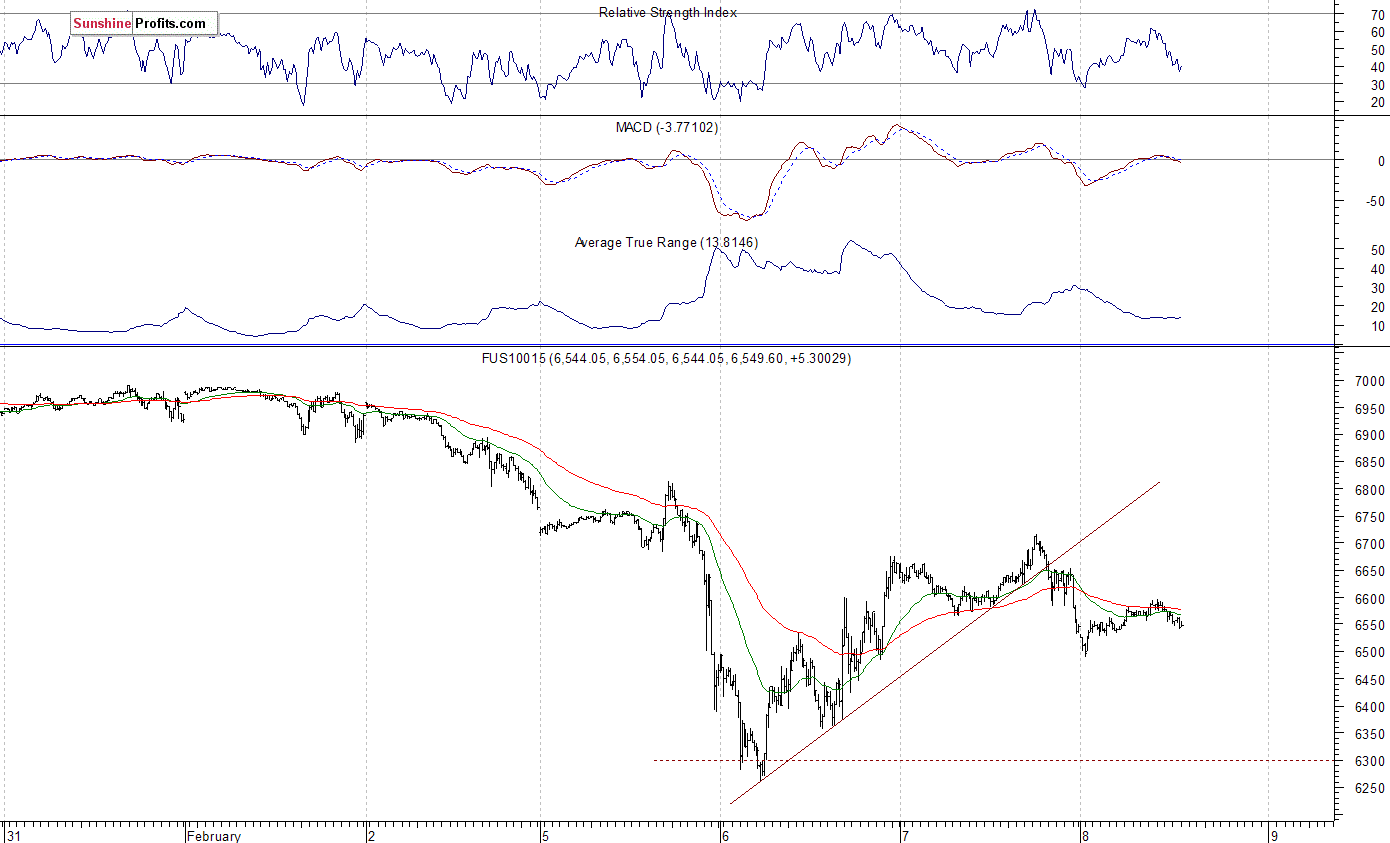1390x843 pixels.
Task: Click the 6400 price axis label
Action: pyautogui.click(x=1370, y=707)
